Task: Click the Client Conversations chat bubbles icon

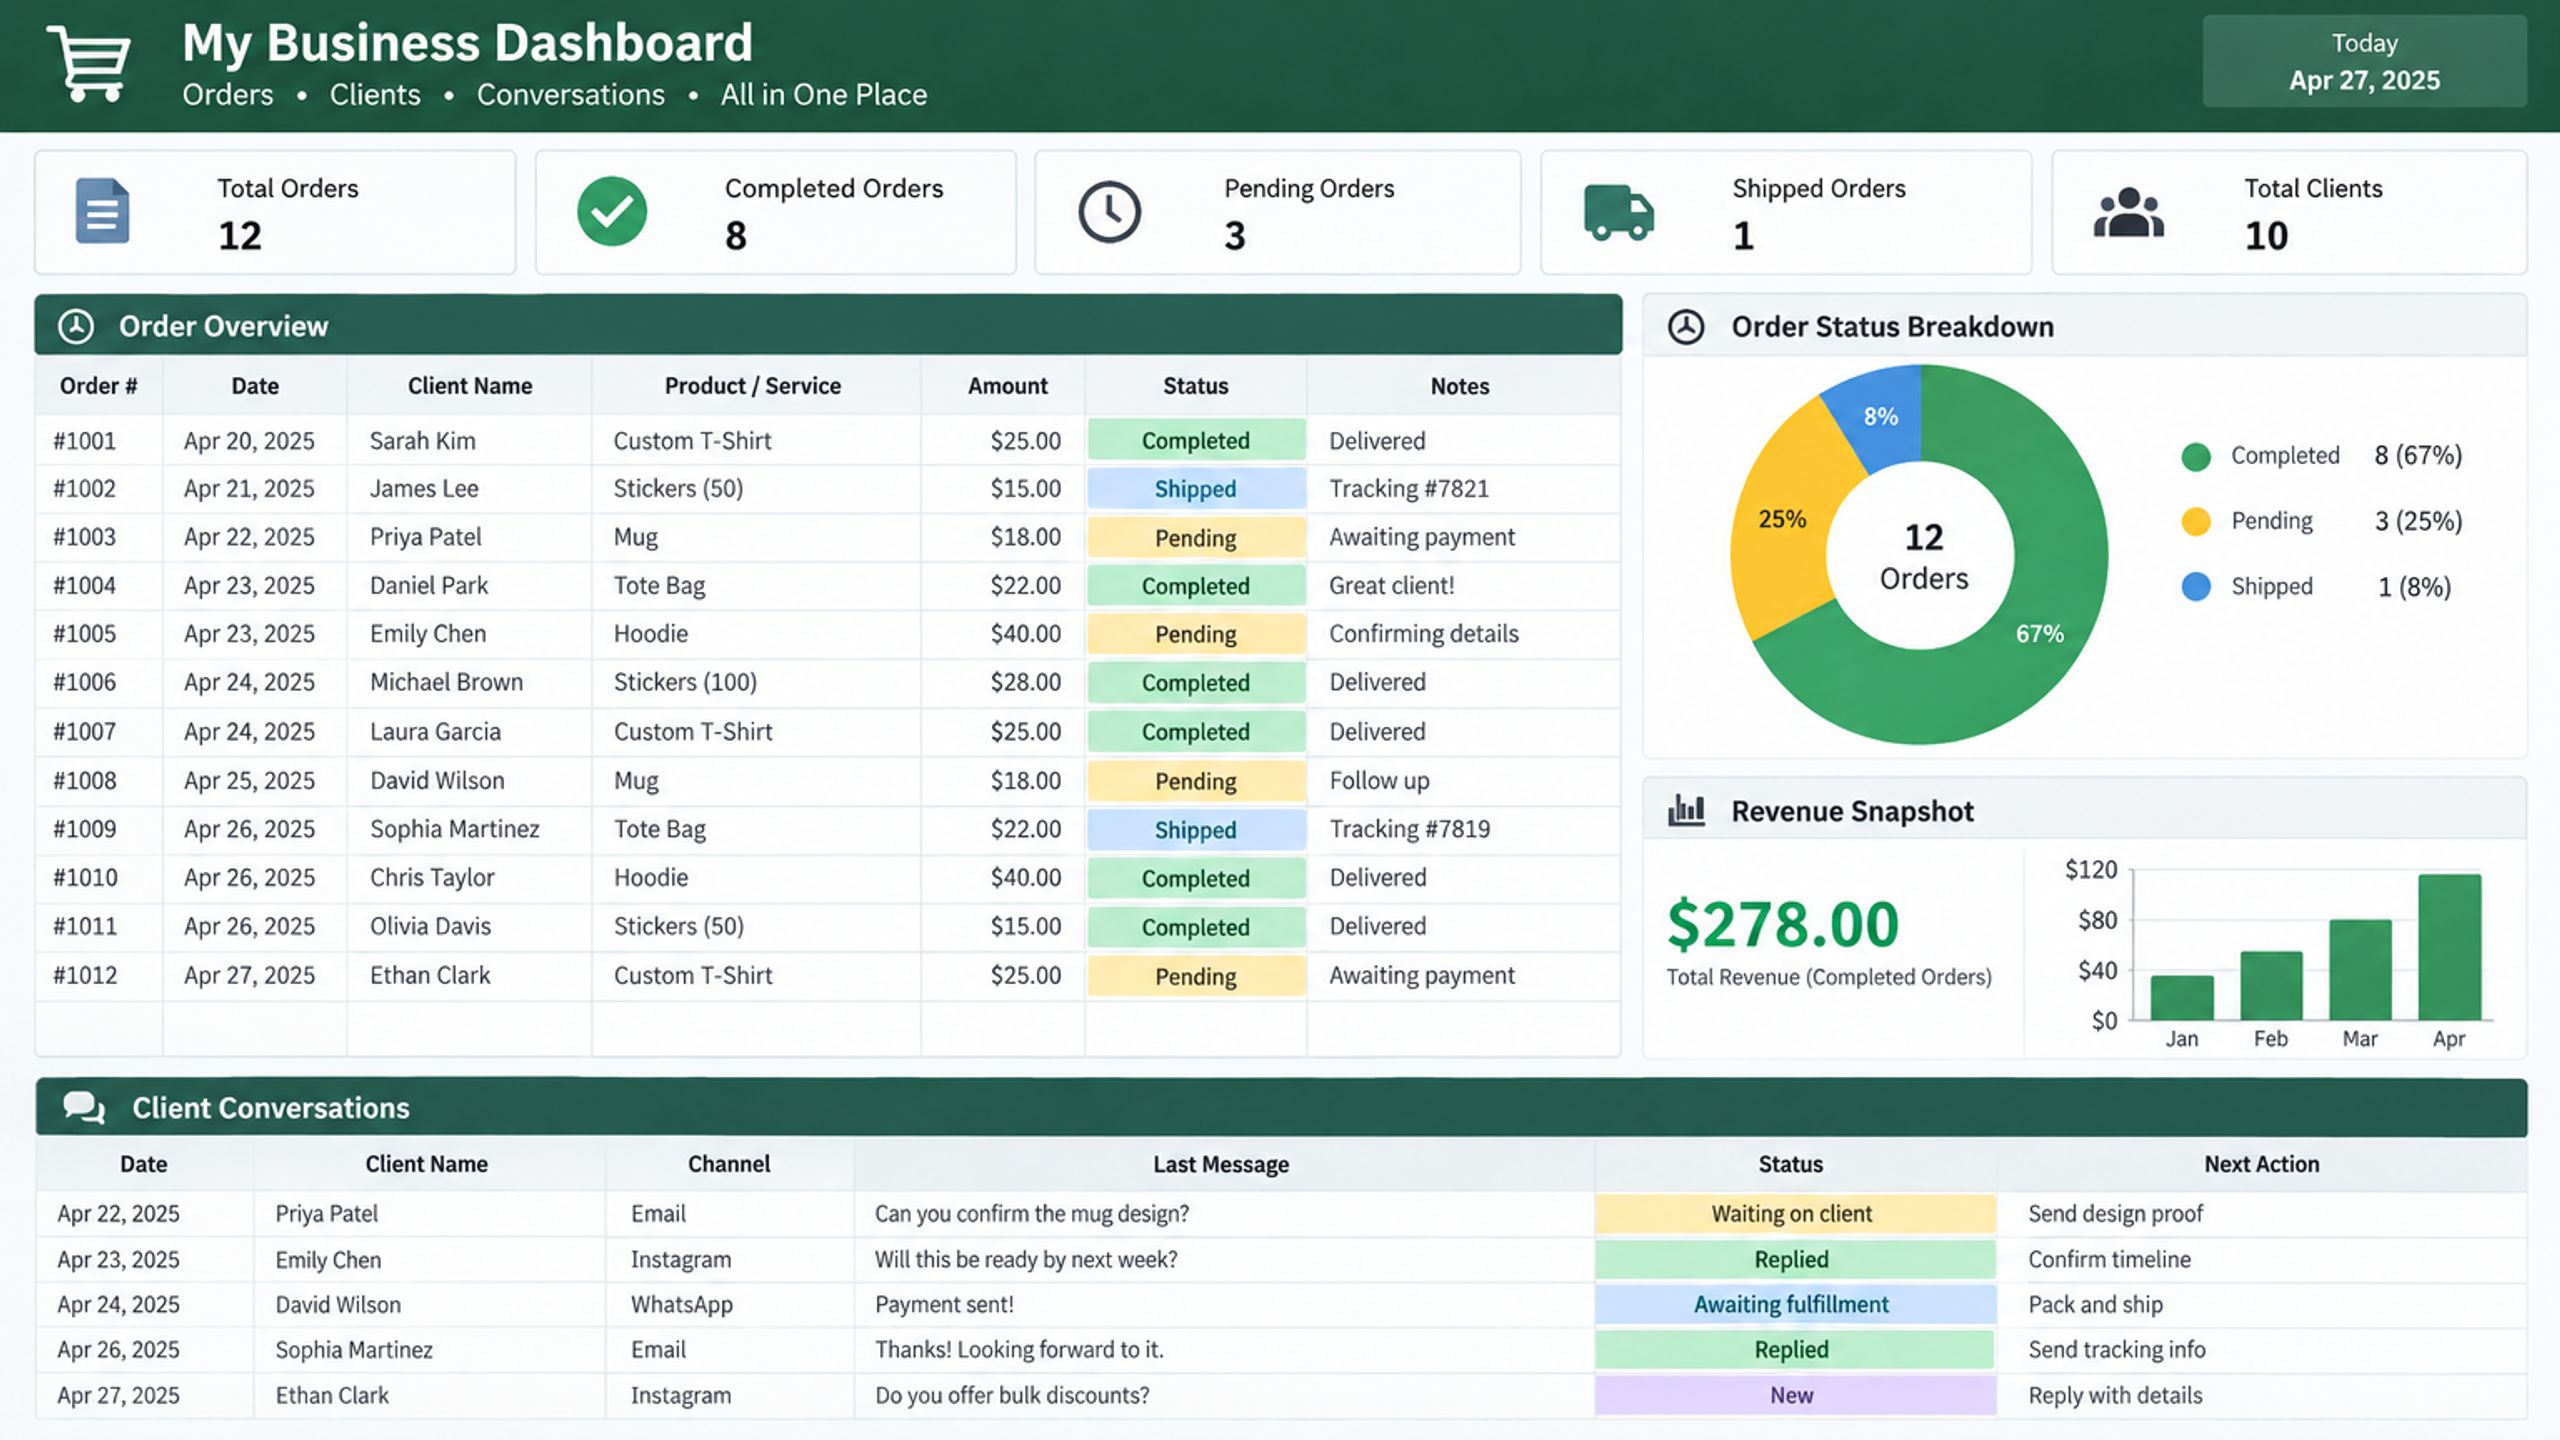Action: [x=84, y=1107]
